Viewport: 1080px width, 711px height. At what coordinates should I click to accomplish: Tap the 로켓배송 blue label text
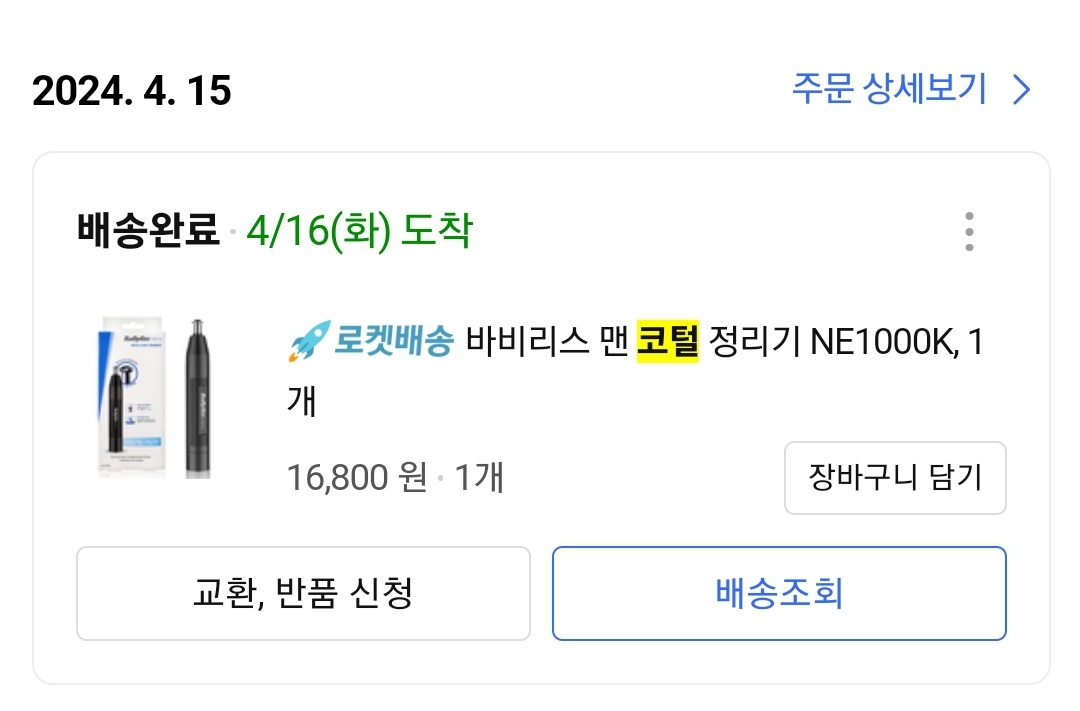tap(392, 343)
